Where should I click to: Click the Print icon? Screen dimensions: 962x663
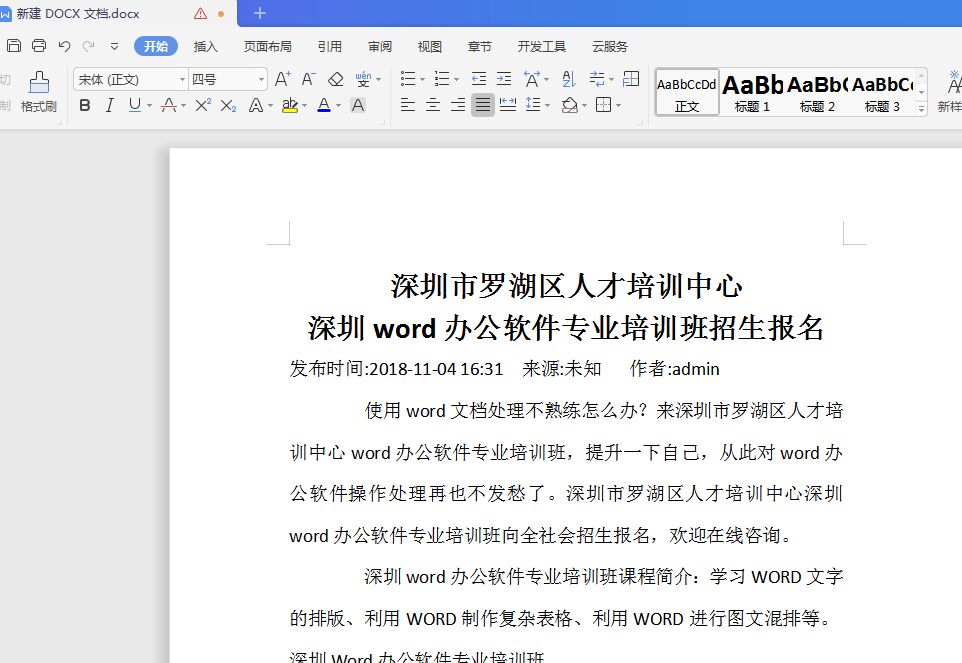pyautogui.click(x=39, y=45)
